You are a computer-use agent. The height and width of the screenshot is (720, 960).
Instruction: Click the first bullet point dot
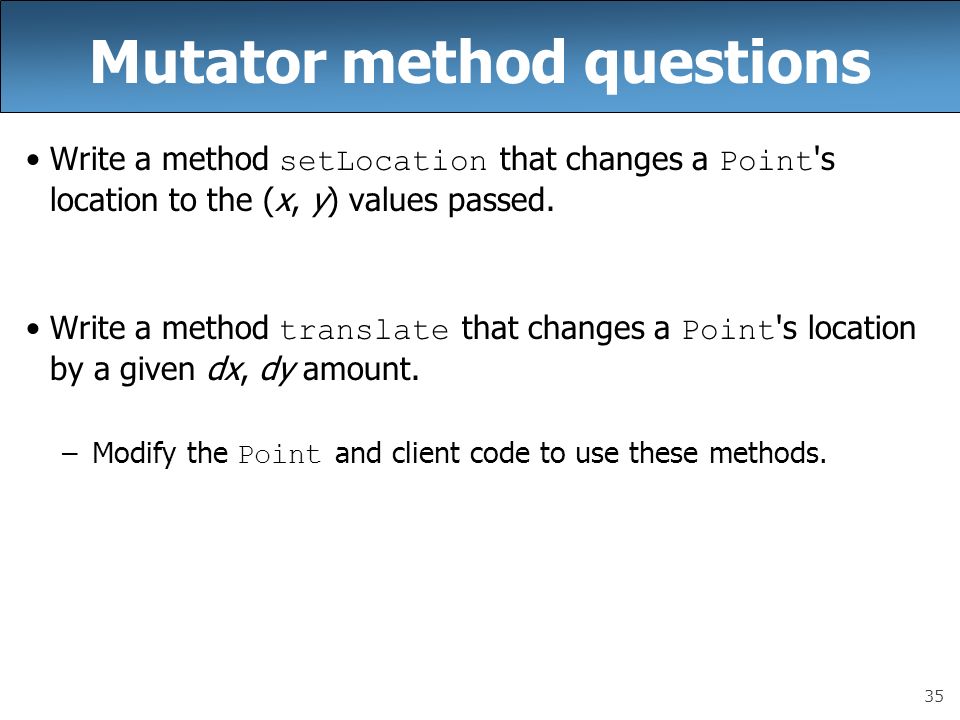(33, 161)
